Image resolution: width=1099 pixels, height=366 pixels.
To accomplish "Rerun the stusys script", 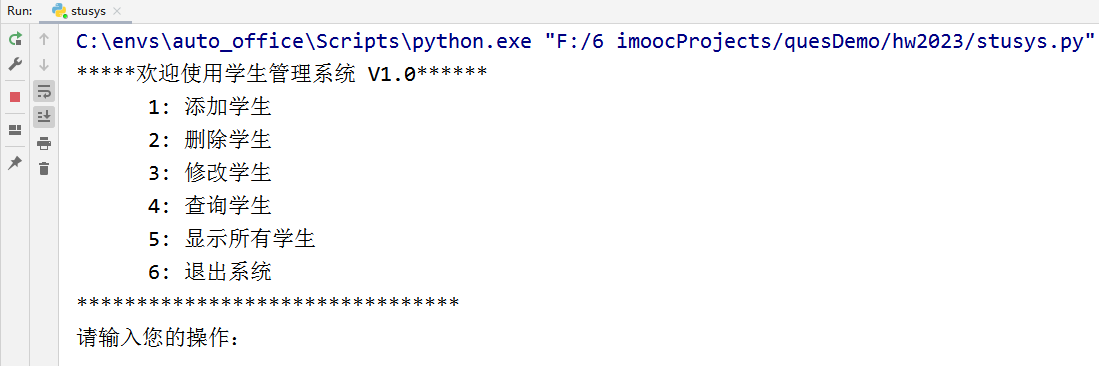I will point(15,39).
